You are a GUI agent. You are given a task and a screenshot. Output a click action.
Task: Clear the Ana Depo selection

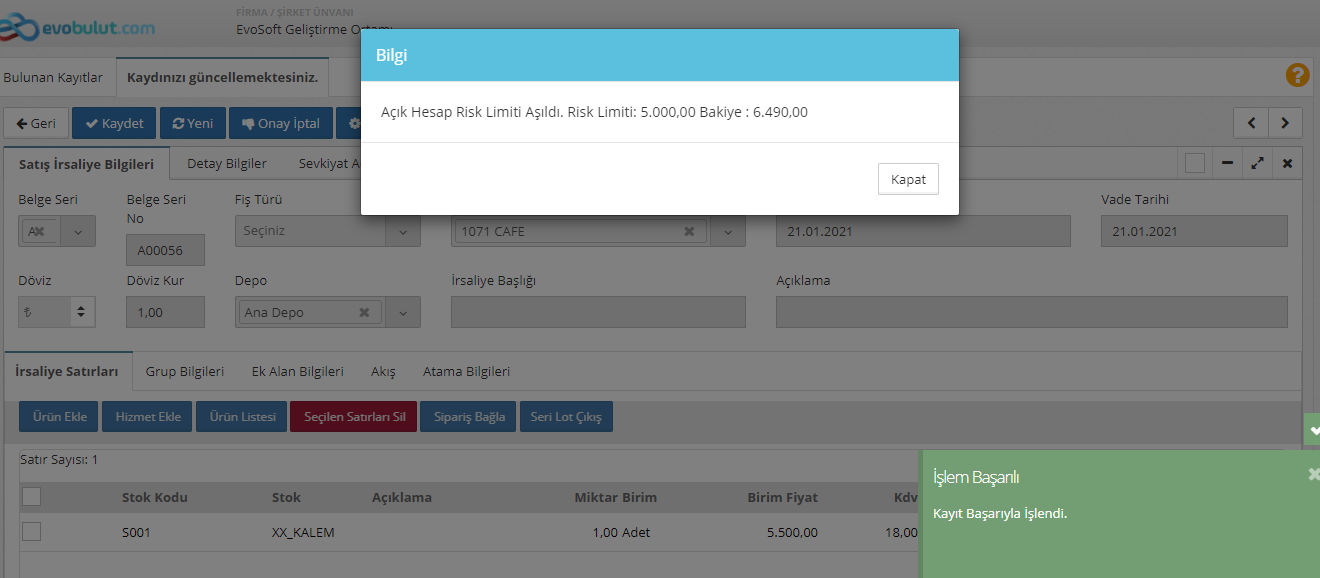tap(365, 313)
